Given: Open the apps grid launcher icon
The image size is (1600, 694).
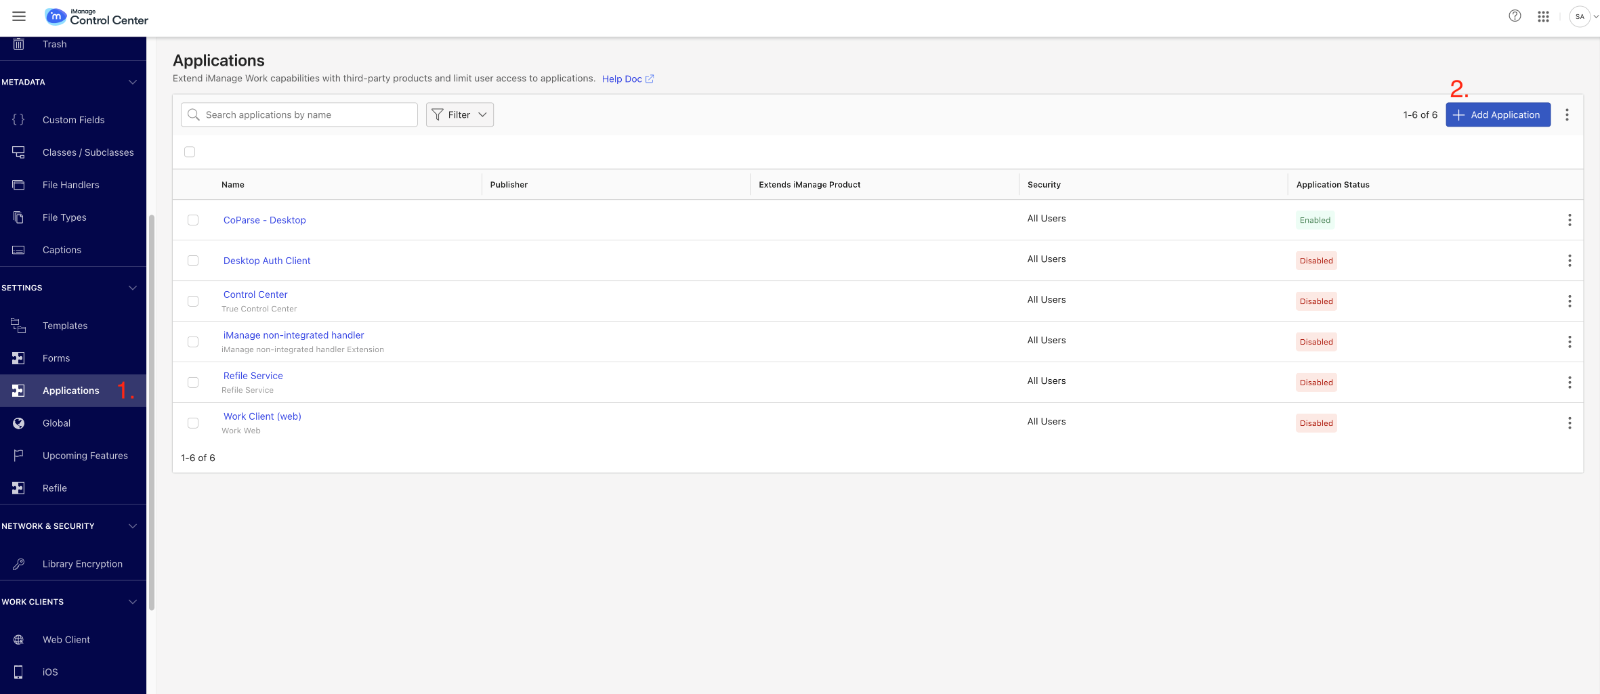Looking at the screenshot, I should click(1543, 16).
